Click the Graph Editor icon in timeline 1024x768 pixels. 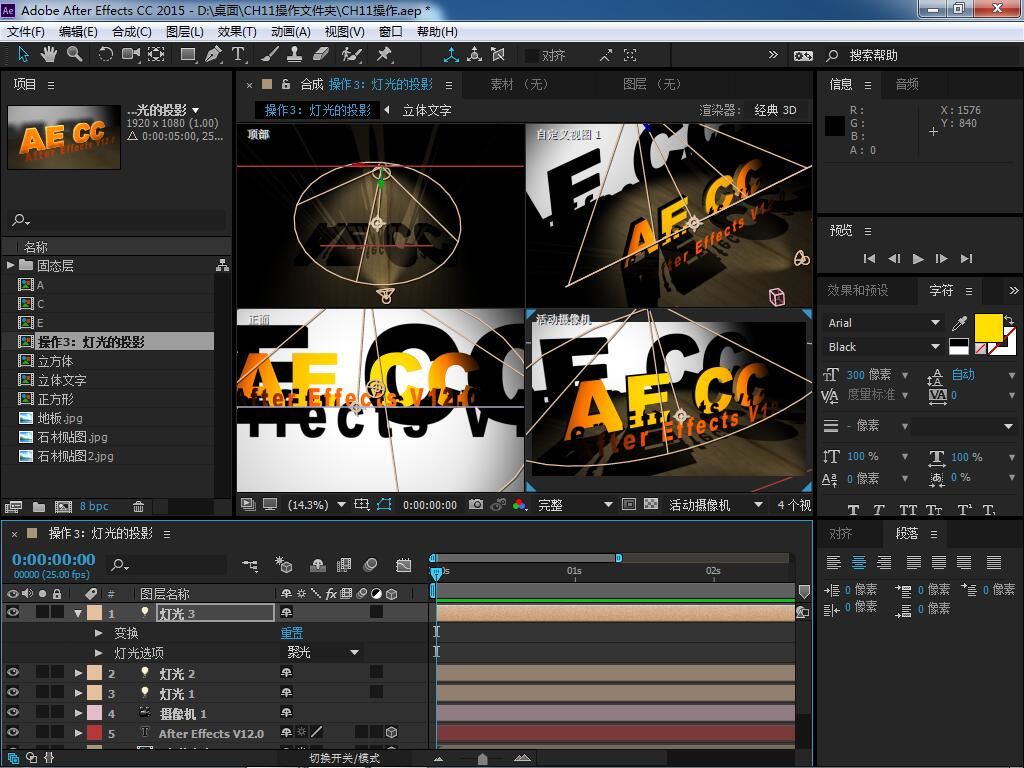point(404,566)
